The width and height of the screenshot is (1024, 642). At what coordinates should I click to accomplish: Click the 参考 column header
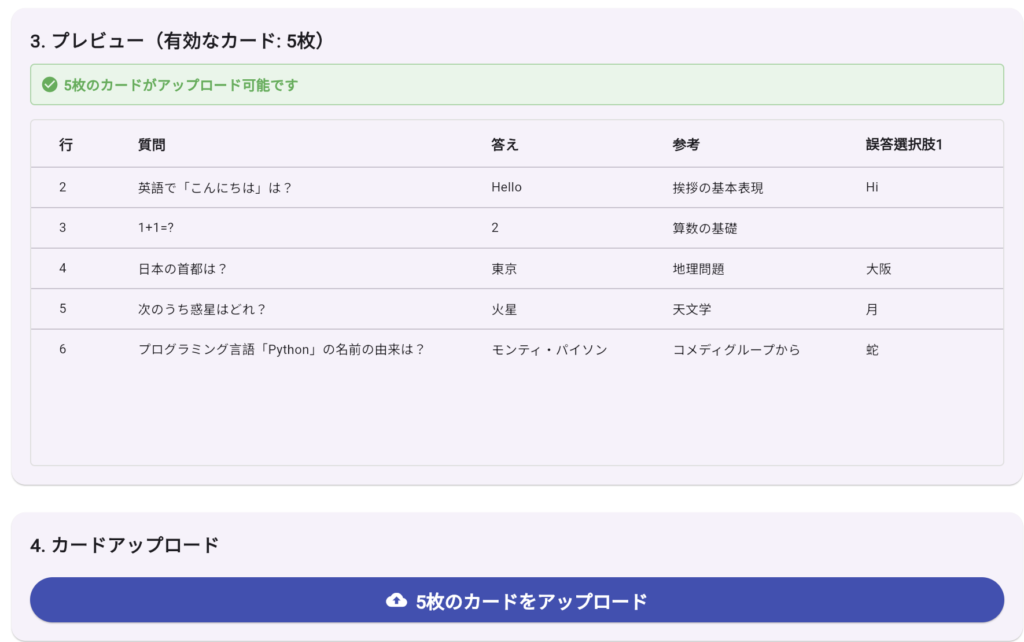(686, 145)
